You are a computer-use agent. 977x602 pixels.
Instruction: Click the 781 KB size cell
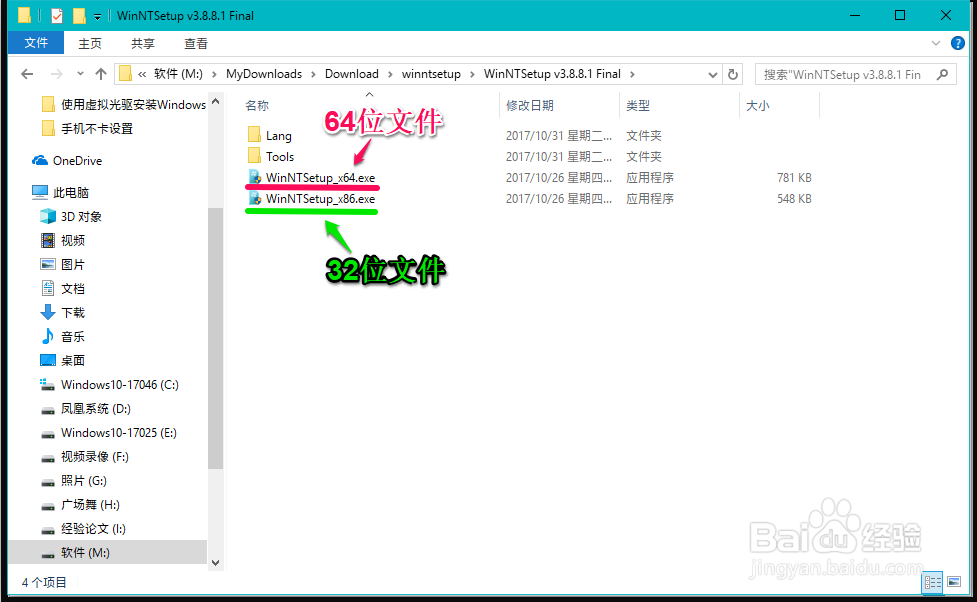tap(794, 178)
